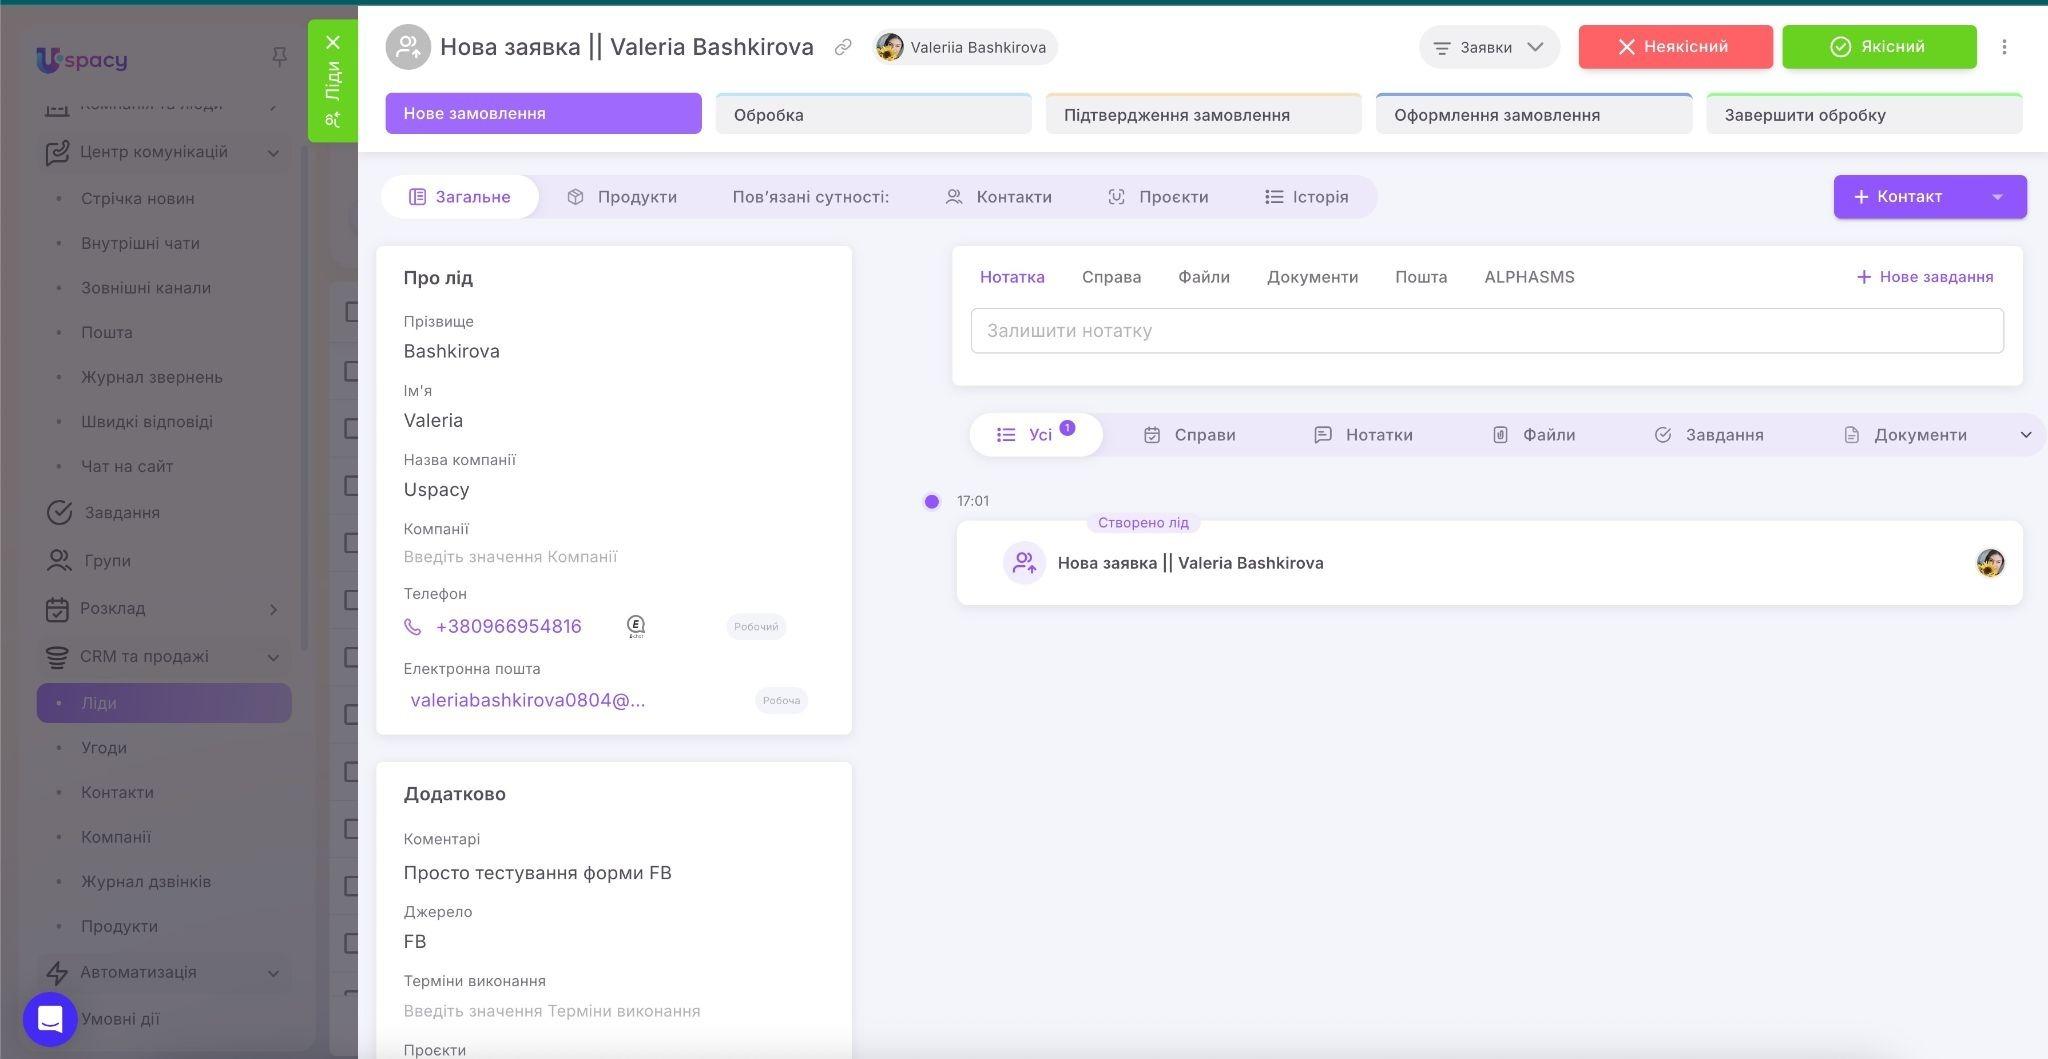Close the Ліди side panel with X
Screen dimensions: 2048x1059
[x=333, y=42]
